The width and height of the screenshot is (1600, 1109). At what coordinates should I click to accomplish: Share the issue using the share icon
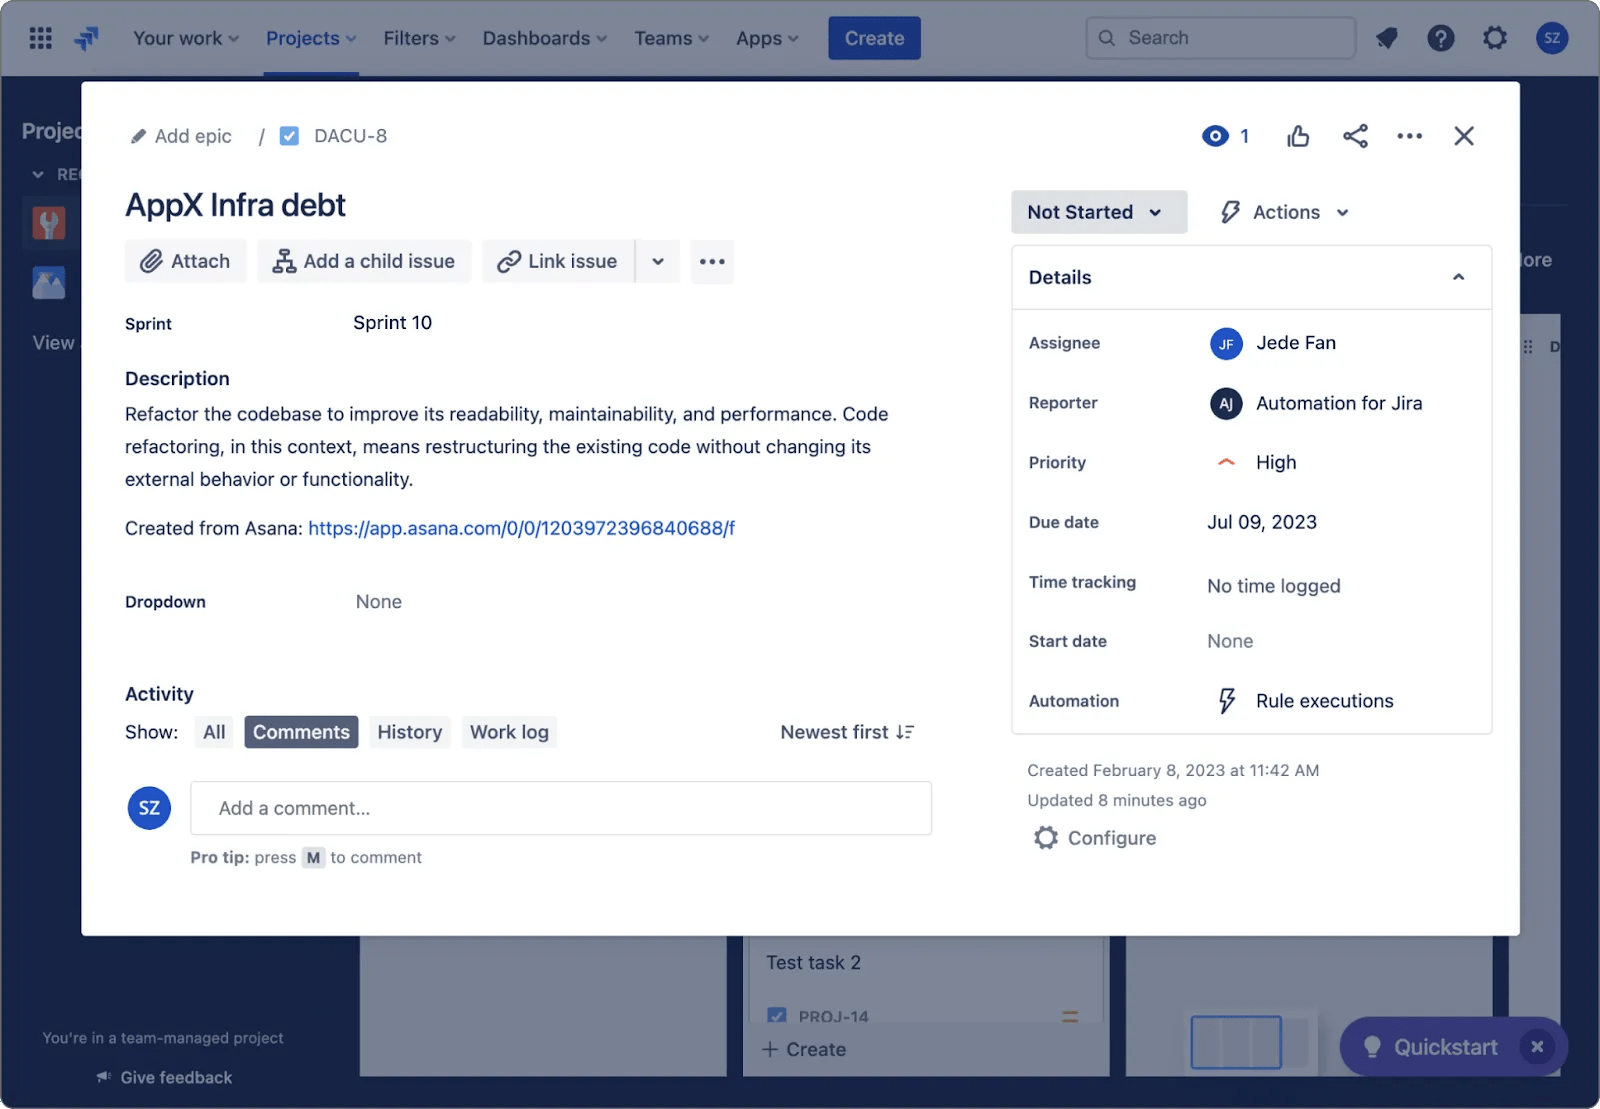click(x=1355, y=135)
